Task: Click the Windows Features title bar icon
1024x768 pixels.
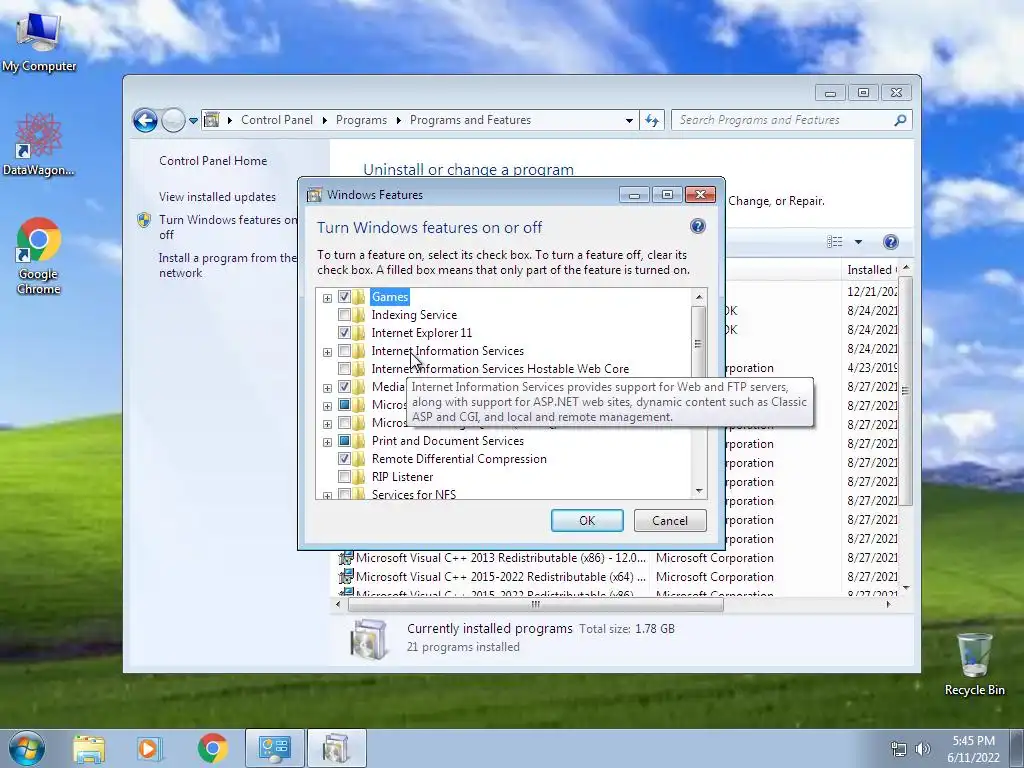Action: [315, 195]
